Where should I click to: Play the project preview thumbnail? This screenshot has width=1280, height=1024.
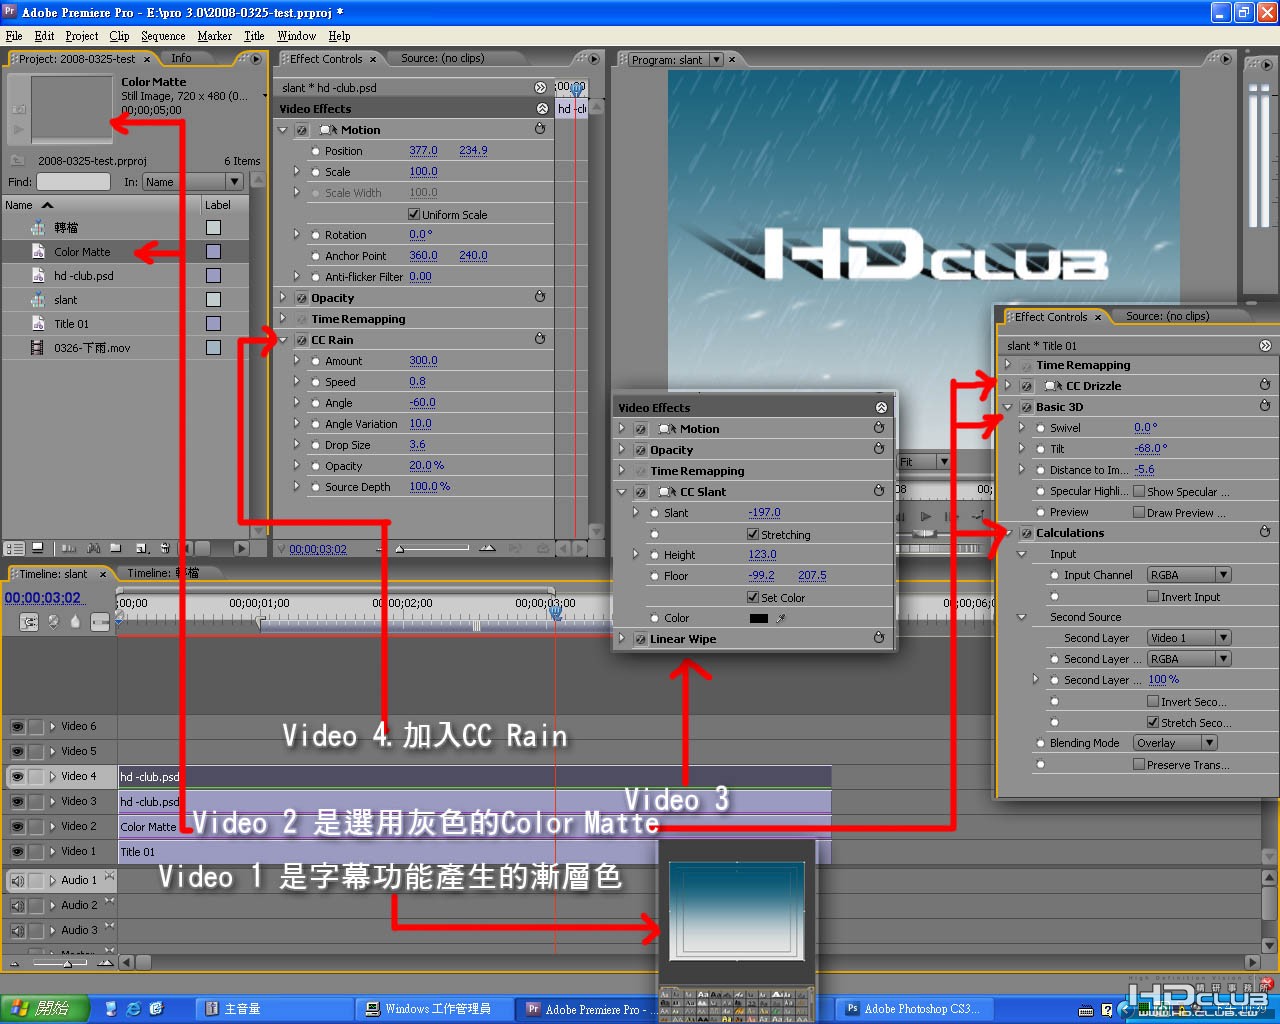coord(18,129)
